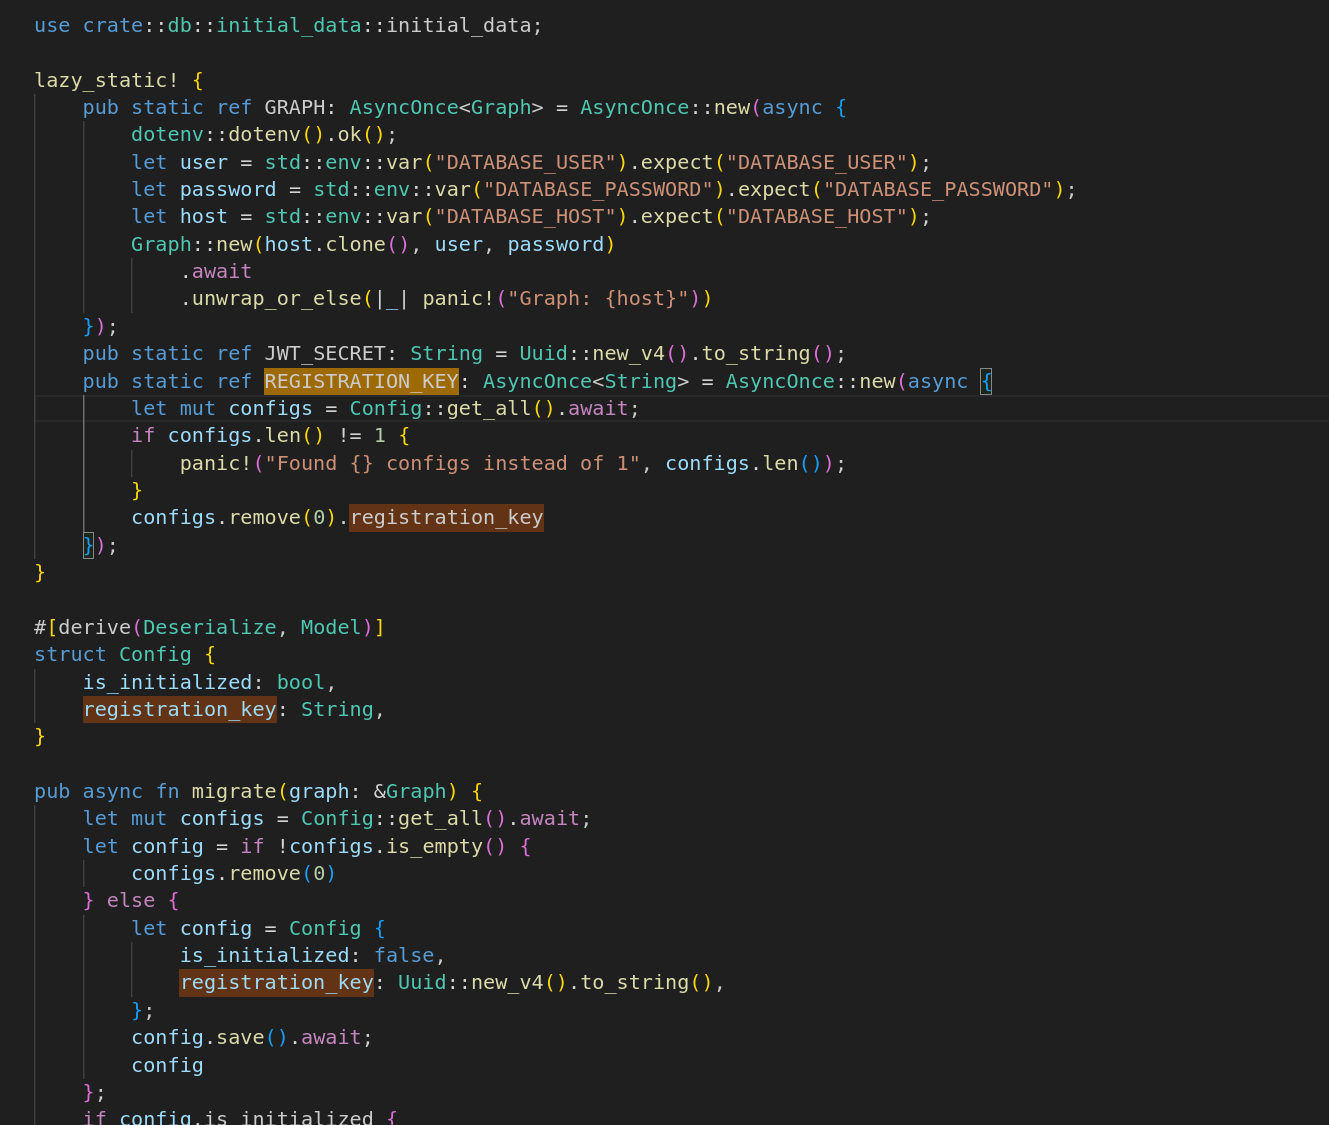The image size is (1329, 1125).
Task: Click the JWT_SECRET identifier
Action: tap(324, 353)
